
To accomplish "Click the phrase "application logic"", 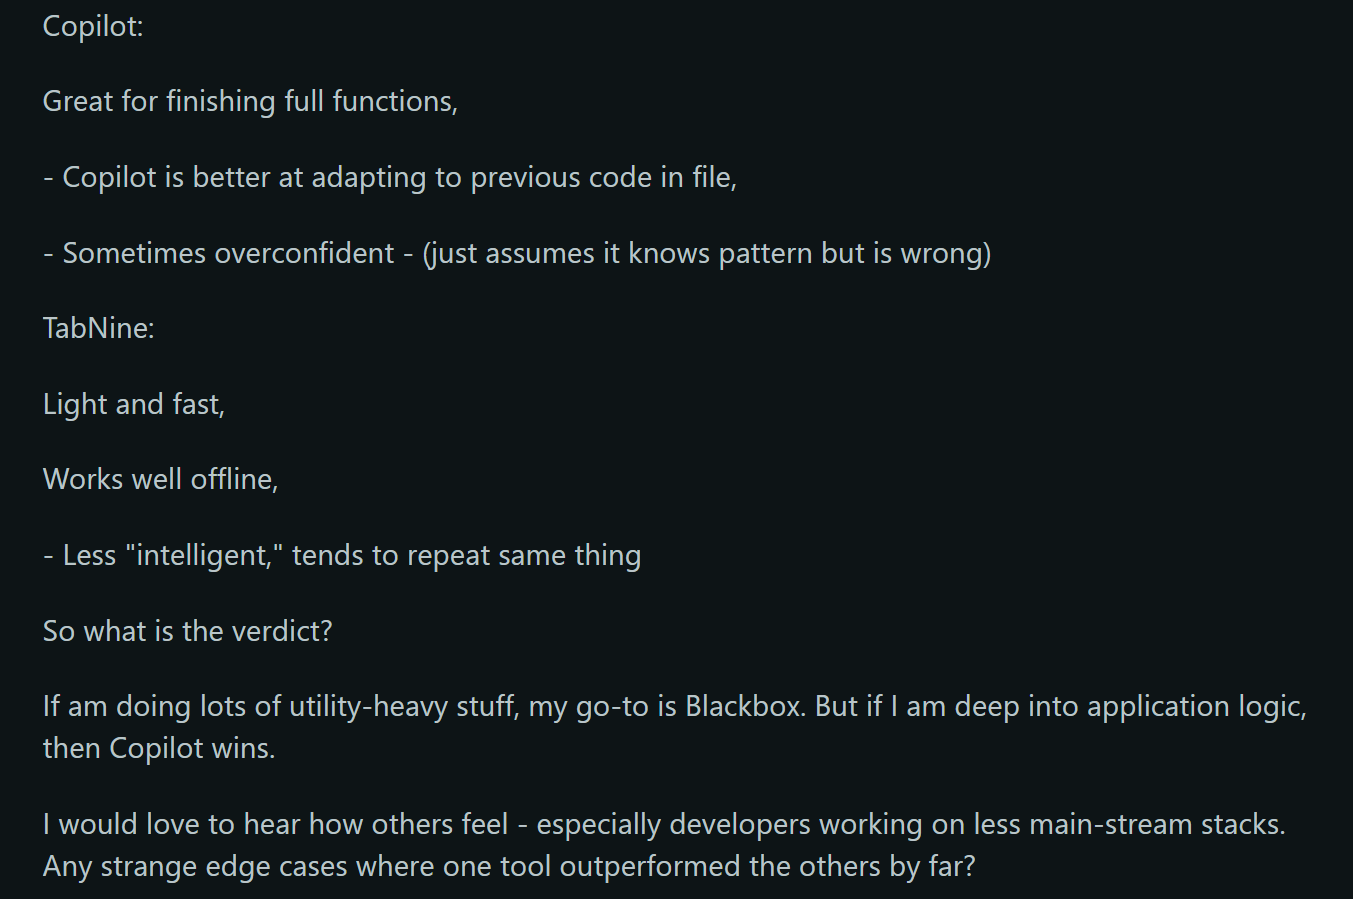I will [1196, 707].
